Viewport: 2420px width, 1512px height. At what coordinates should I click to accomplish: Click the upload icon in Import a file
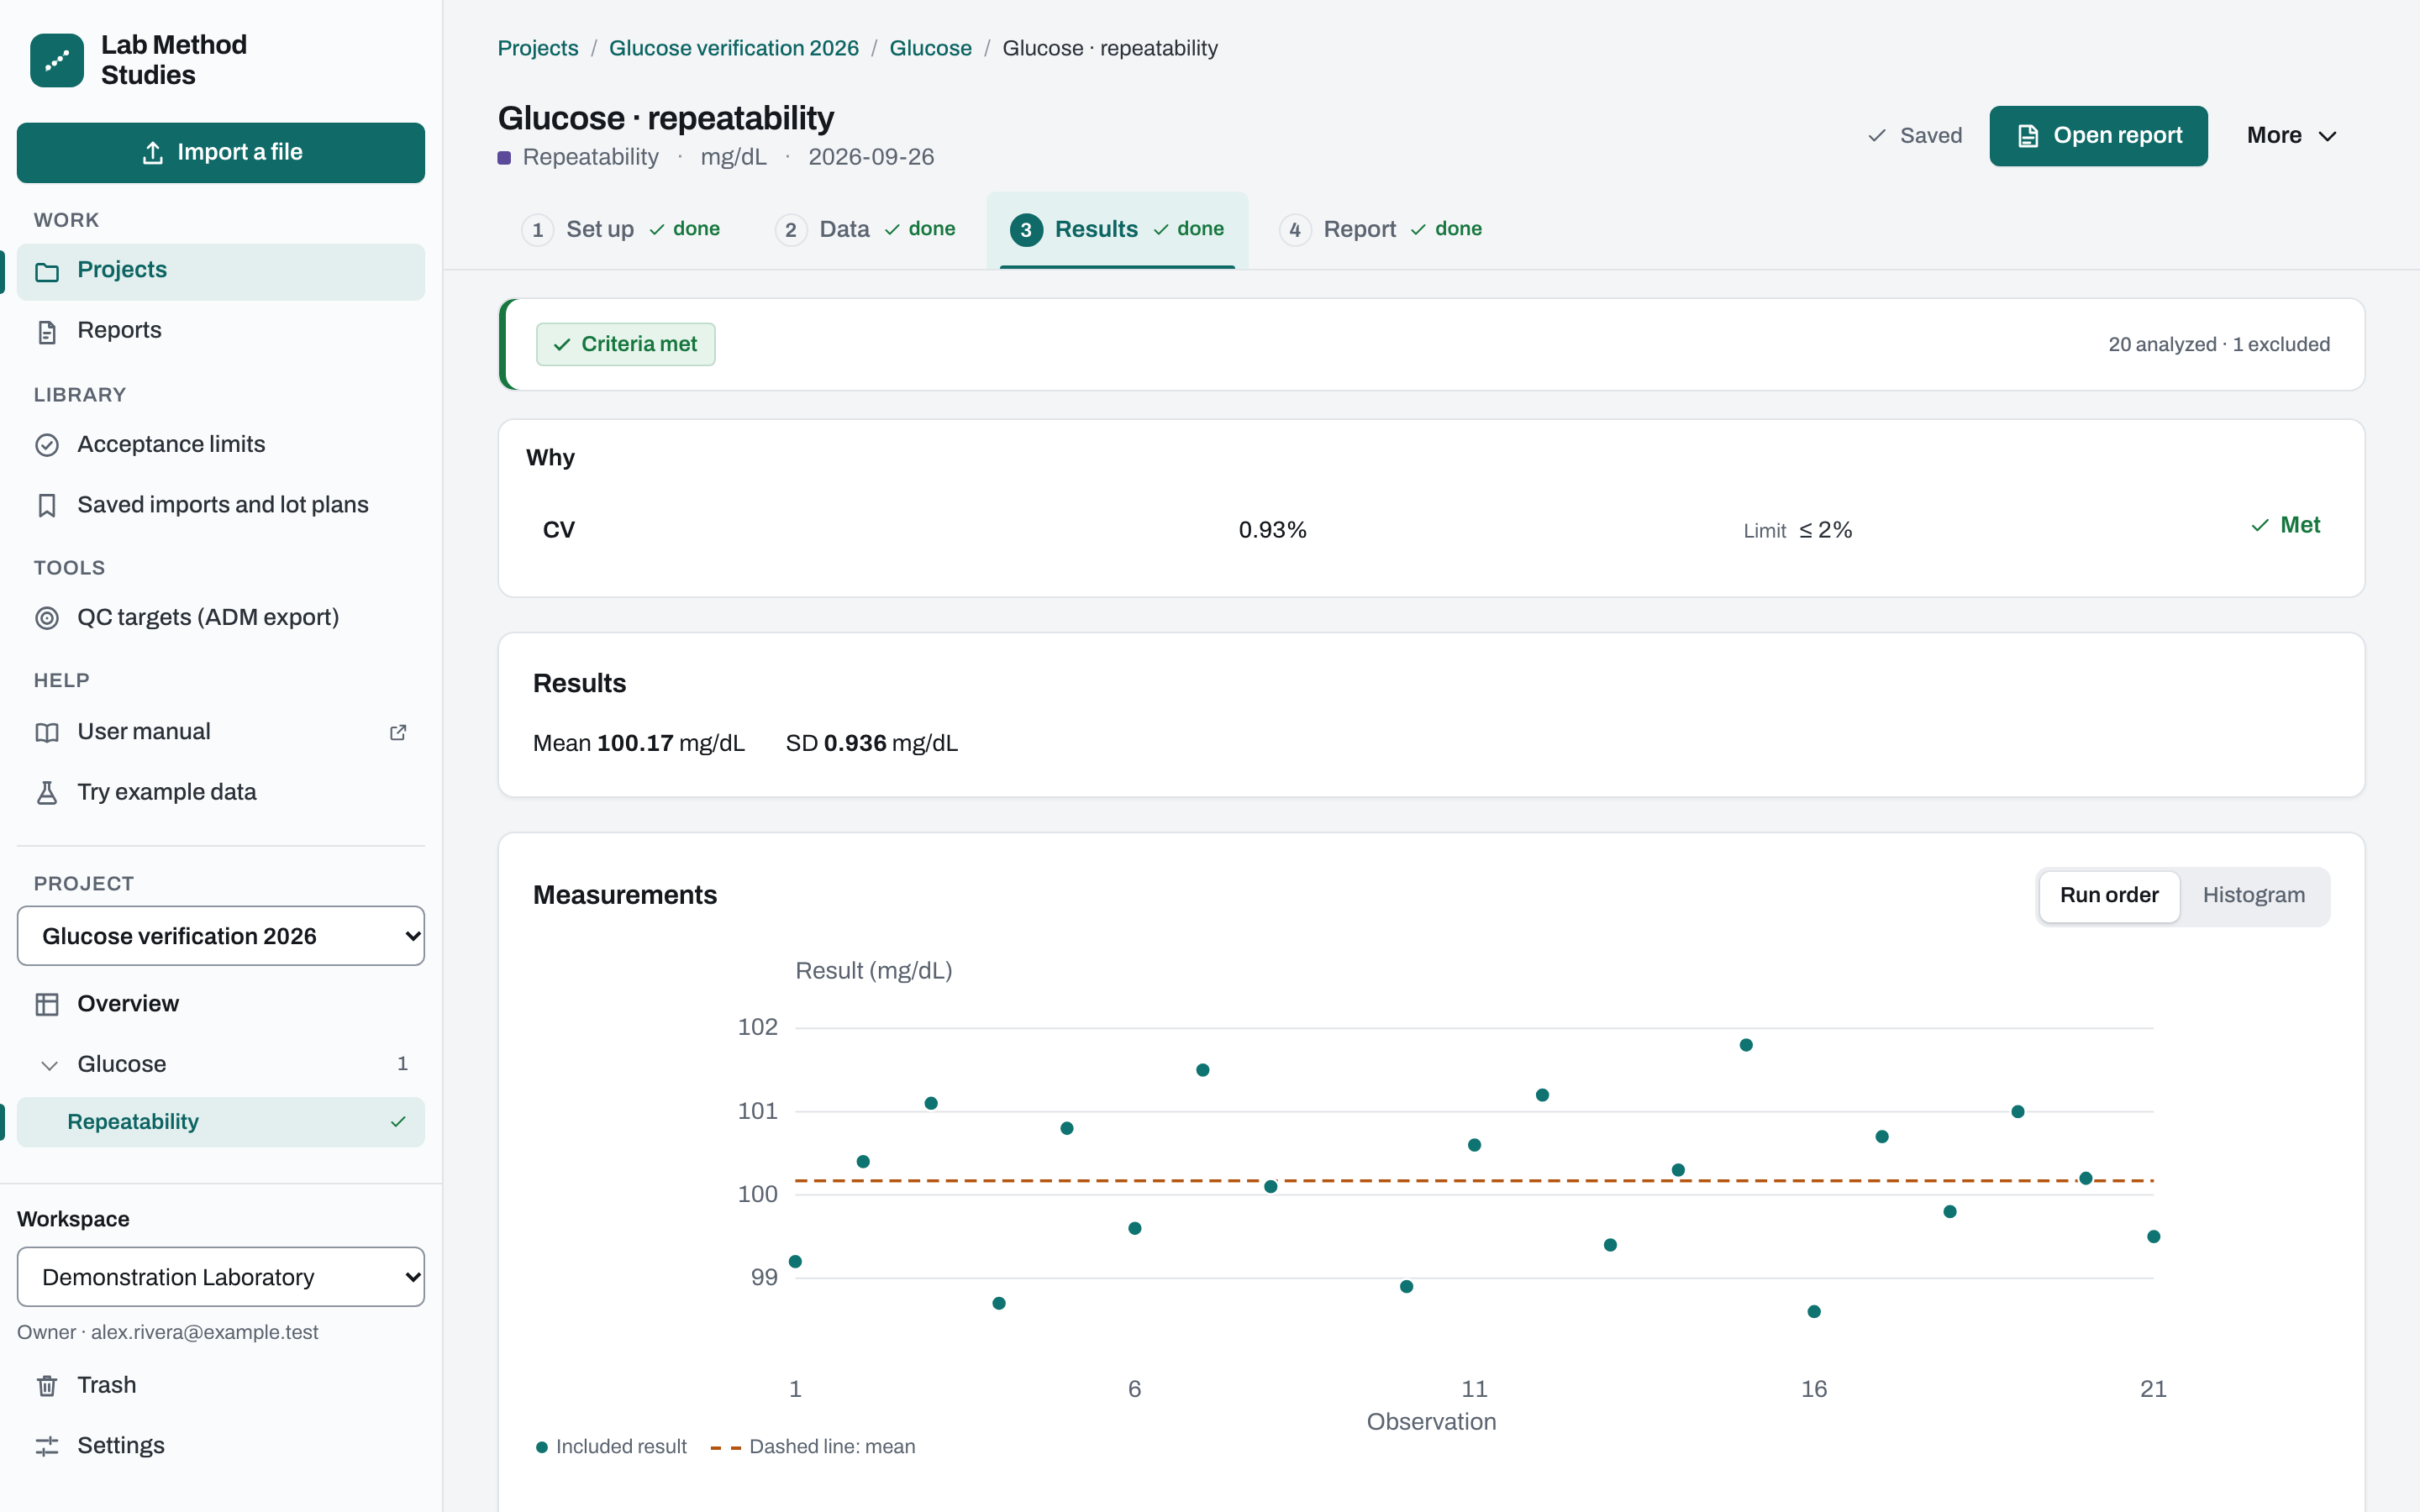pyautogui.click(x=153, y=152)
